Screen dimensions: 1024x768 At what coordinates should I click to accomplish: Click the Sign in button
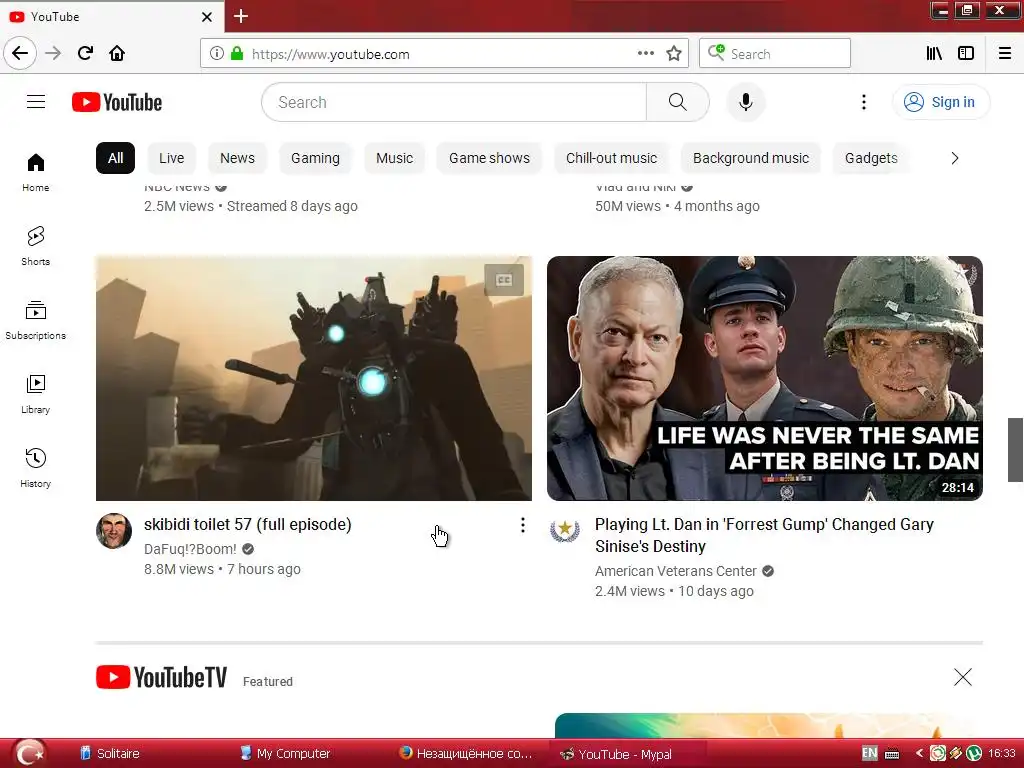coord(940,102)
